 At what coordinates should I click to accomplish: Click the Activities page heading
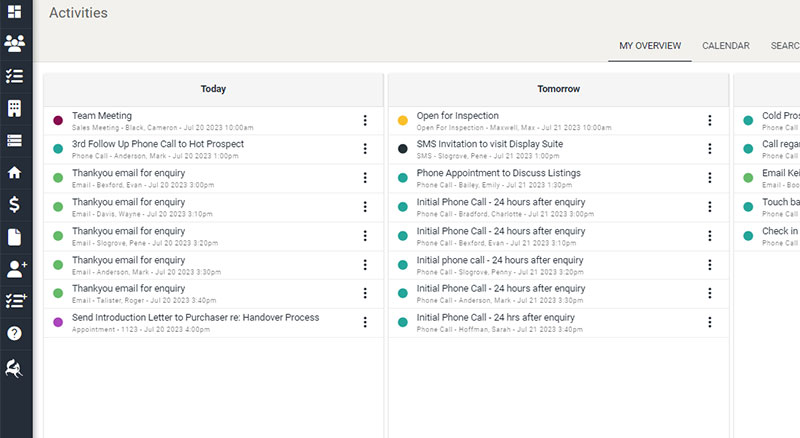(79, 13)
